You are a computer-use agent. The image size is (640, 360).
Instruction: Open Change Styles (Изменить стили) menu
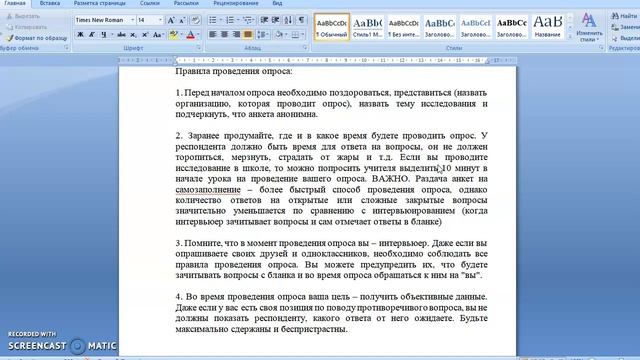point(589,27)
